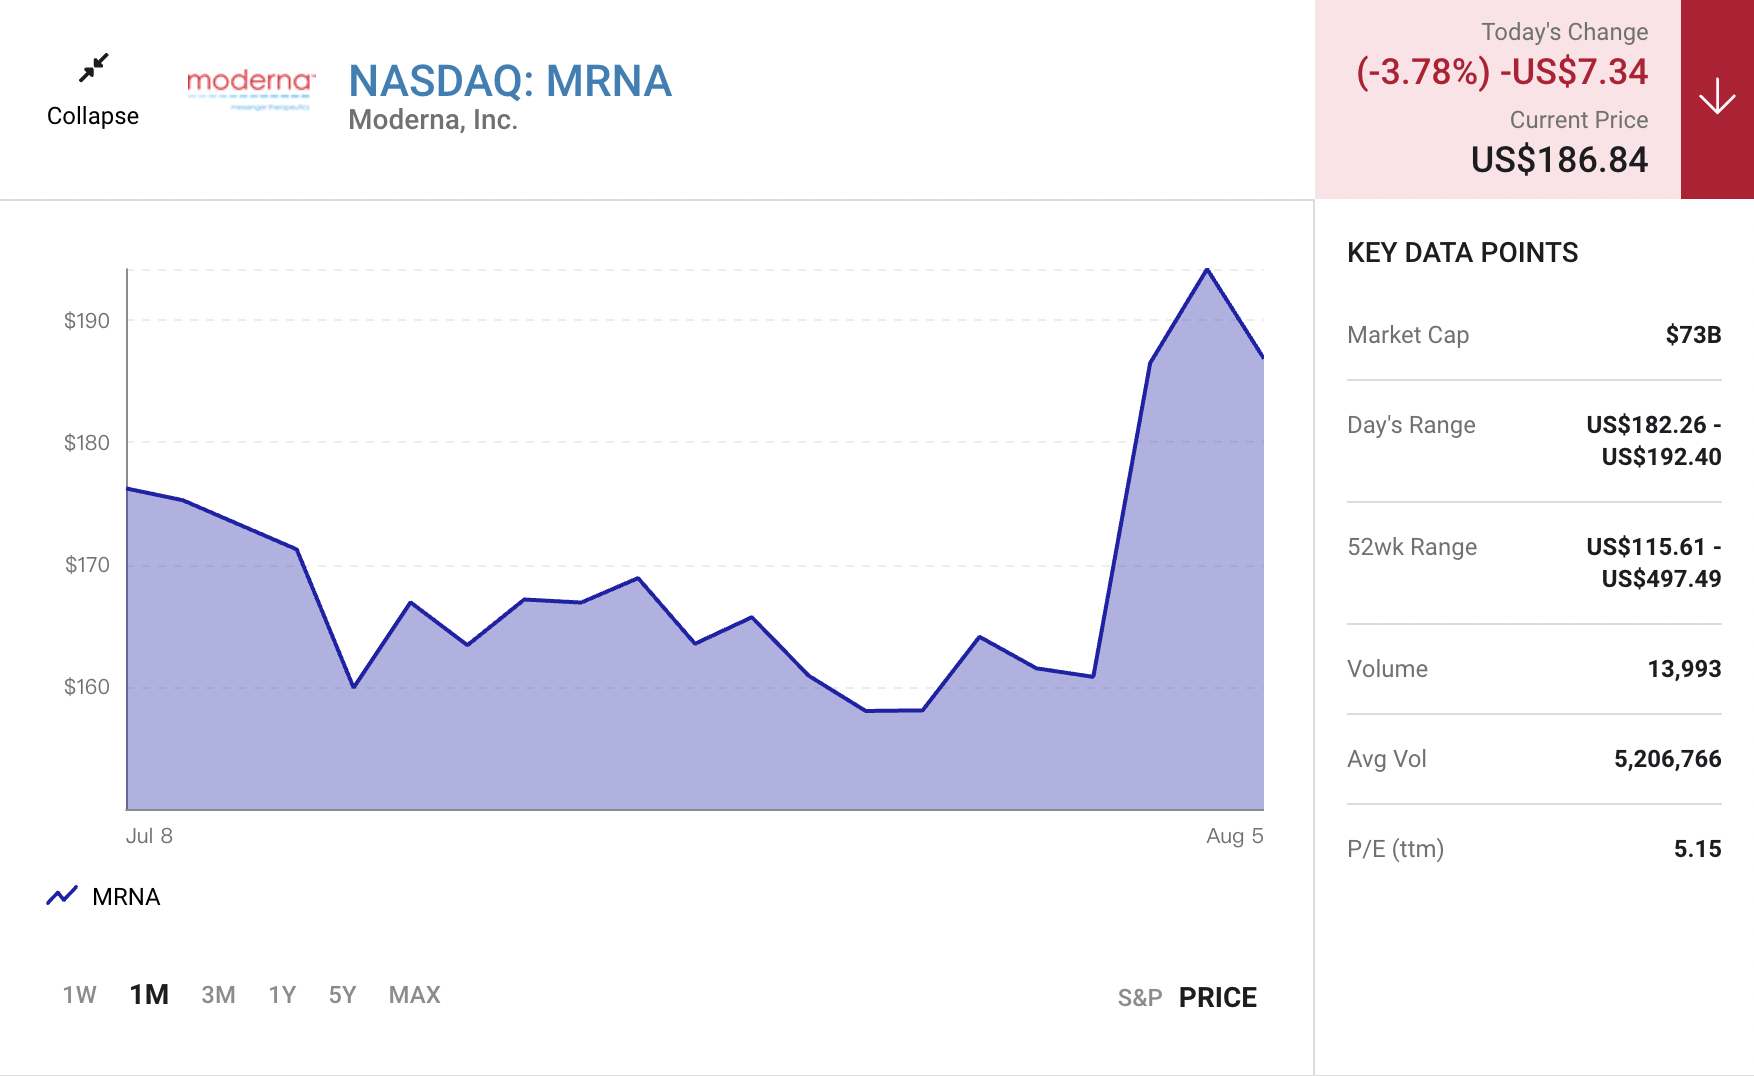Toggle chart to S&P comparison
The height and width of the screenshot is (1076, 1754).
click(x=1139, y=997)
